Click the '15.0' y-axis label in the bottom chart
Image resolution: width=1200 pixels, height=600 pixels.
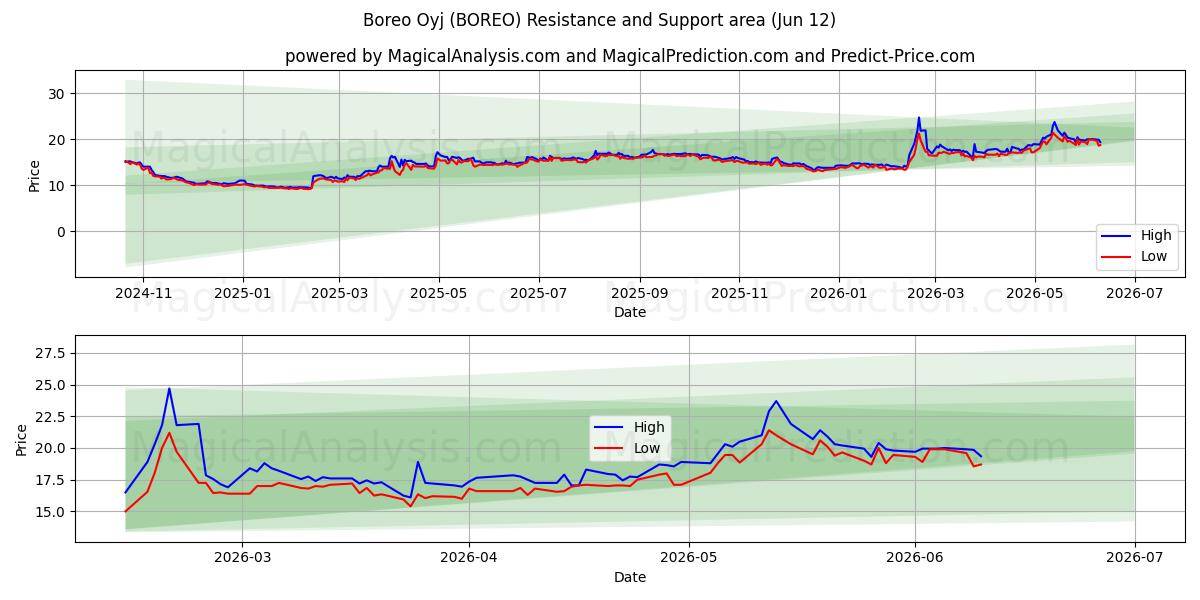(x=51, y=511)
